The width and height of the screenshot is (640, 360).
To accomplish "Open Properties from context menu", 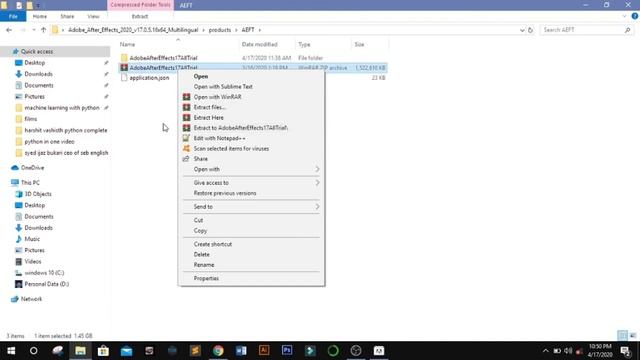I will (251, 278).
